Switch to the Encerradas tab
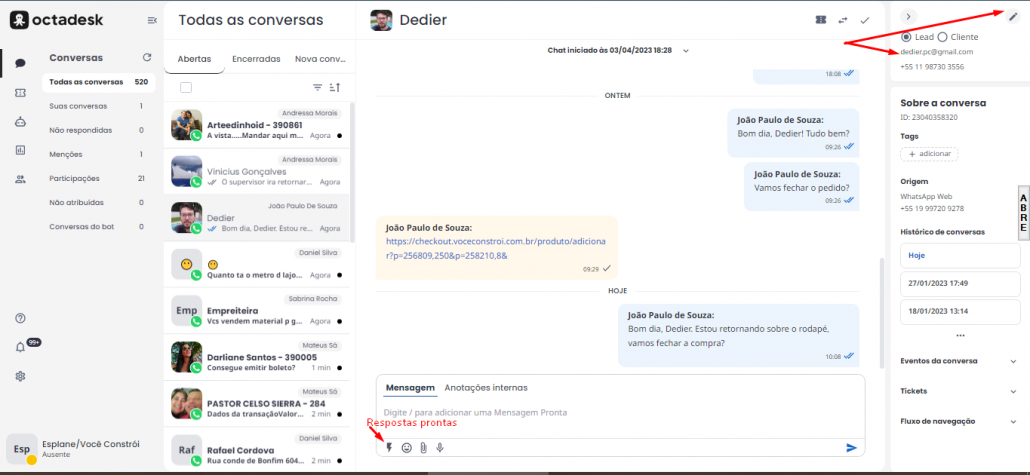 point(256,59)
